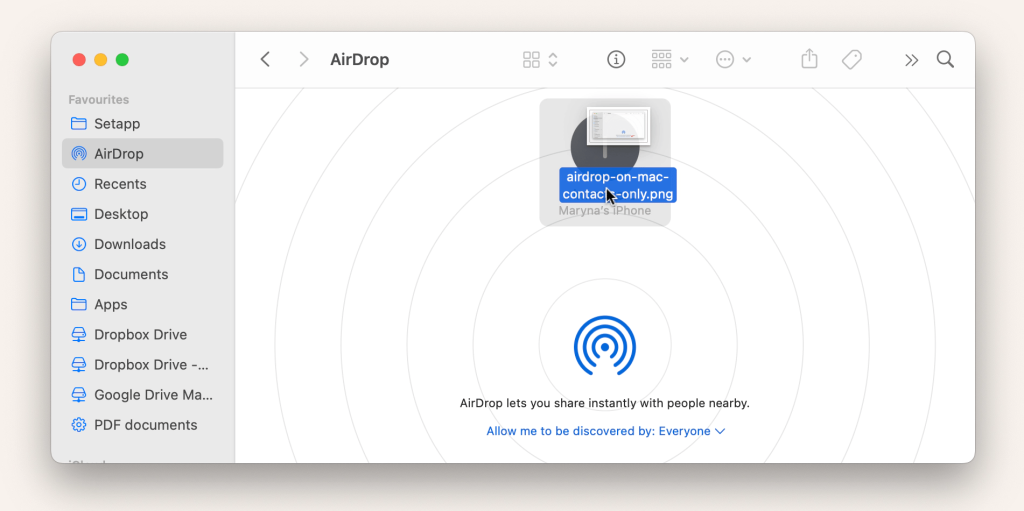Viewport: 1024px width, 511px height.
Task: Click the dragged screenshot thumbnail
Action: pos(618,126)
